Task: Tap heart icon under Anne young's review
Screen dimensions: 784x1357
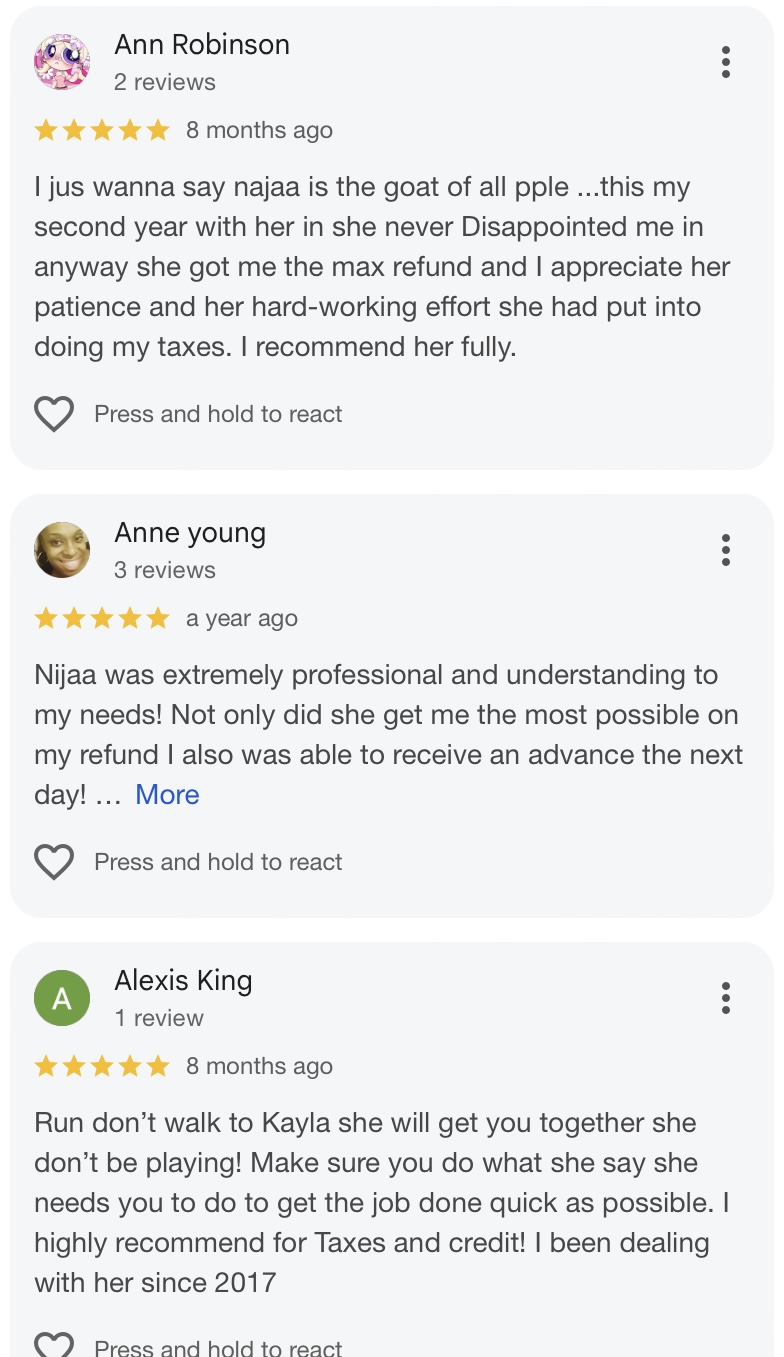Action: tap(54, 862)
